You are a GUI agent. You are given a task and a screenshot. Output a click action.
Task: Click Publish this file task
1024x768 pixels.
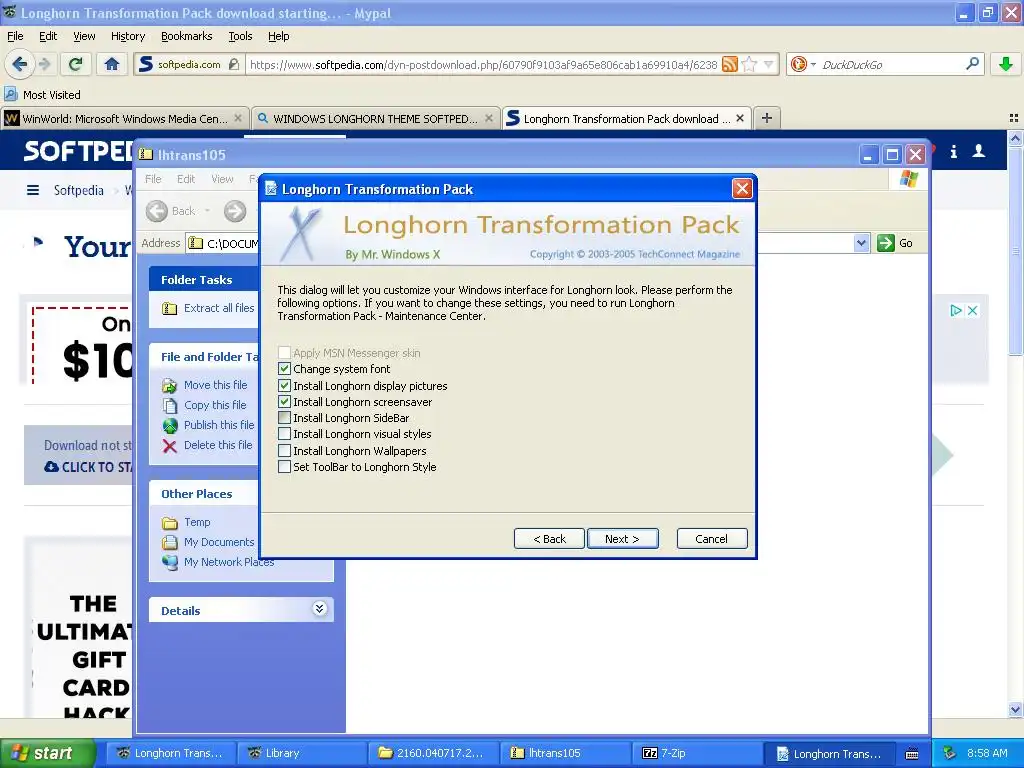[x=219, y=424]
